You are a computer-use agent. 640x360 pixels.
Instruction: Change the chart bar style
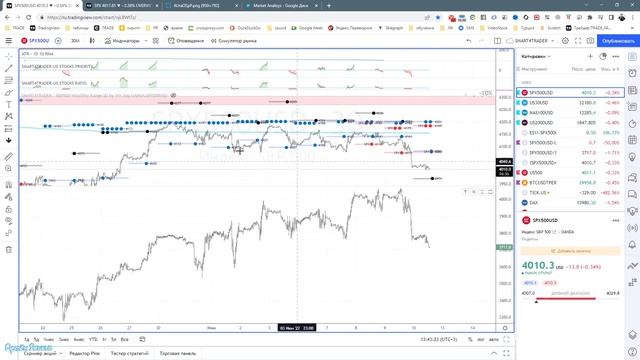(92, 41)
